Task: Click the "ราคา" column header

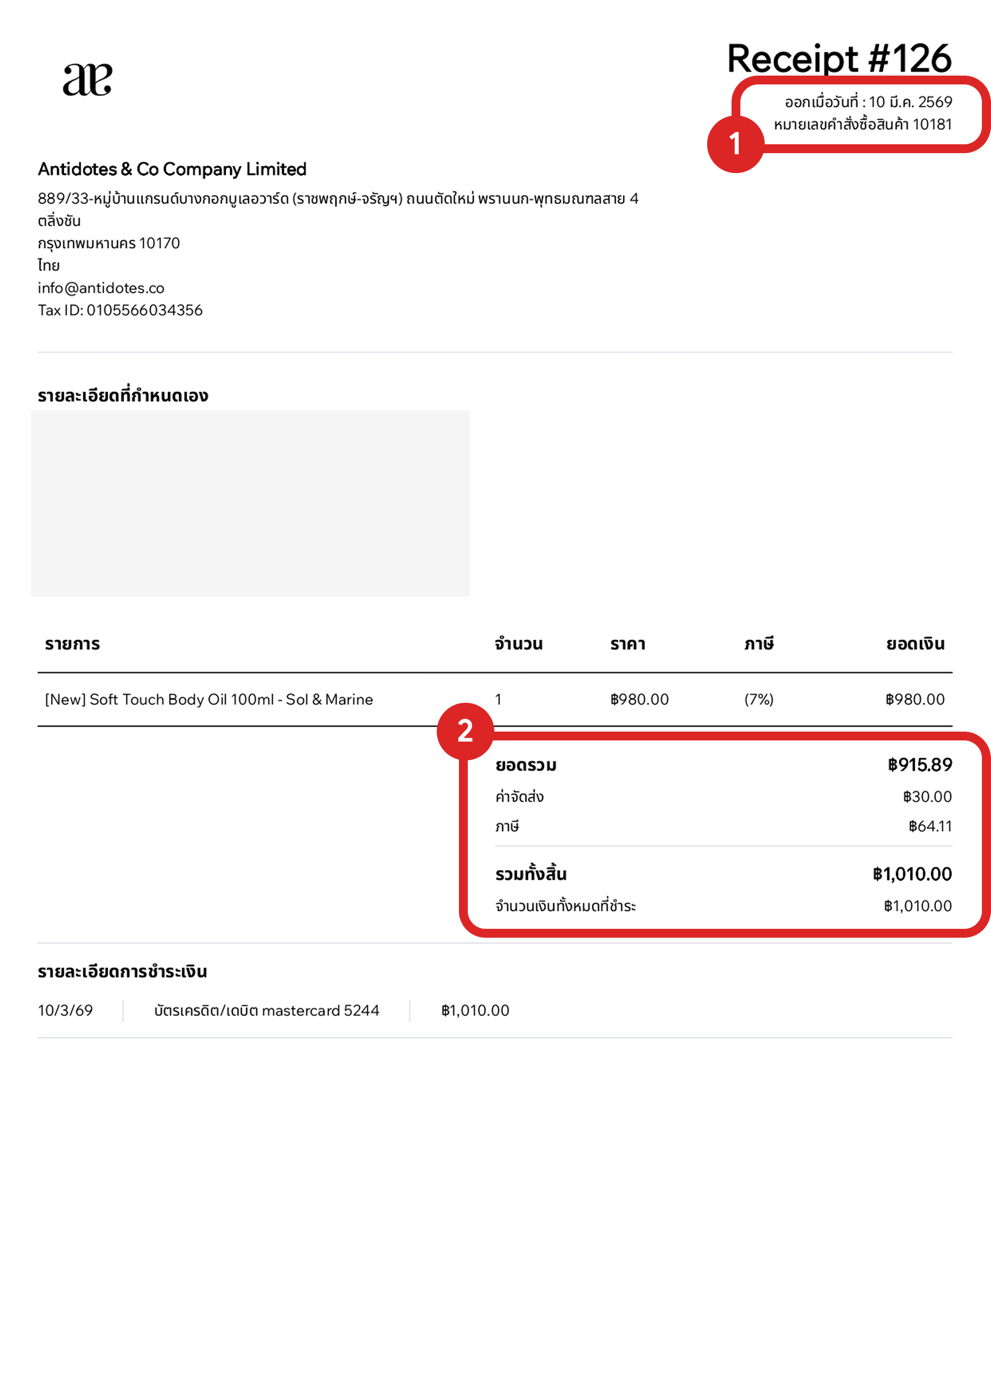Action: coord(627,644)
